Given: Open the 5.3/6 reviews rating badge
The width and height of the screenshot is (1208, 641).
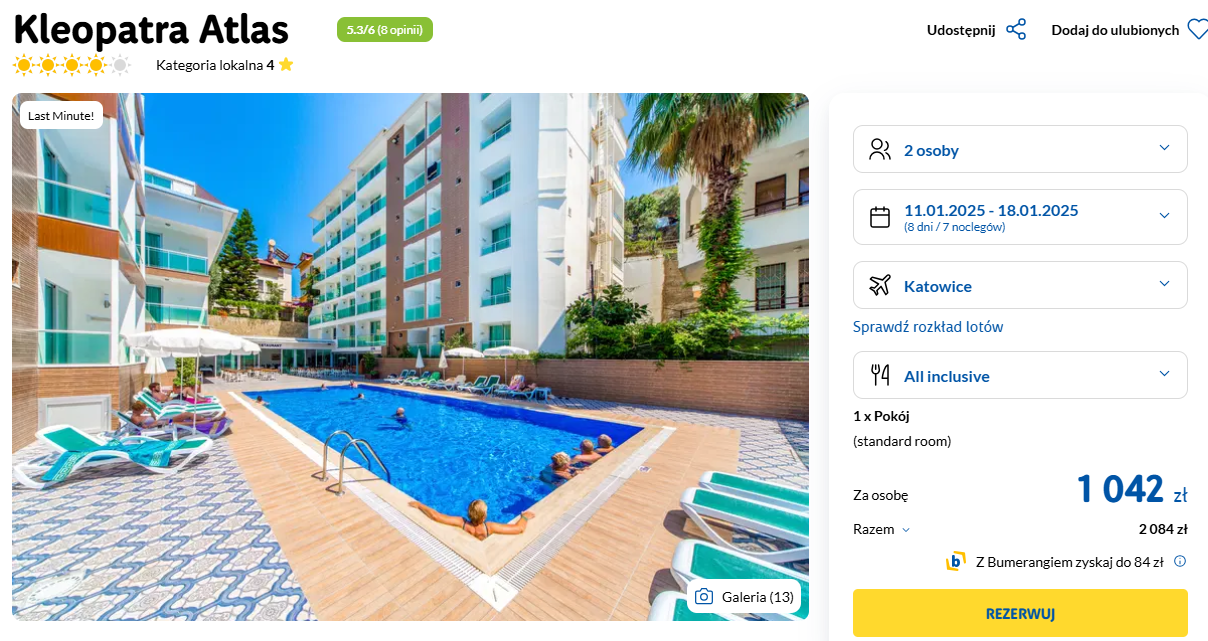Looking at the screenshot, I should [x=385, y=30].
